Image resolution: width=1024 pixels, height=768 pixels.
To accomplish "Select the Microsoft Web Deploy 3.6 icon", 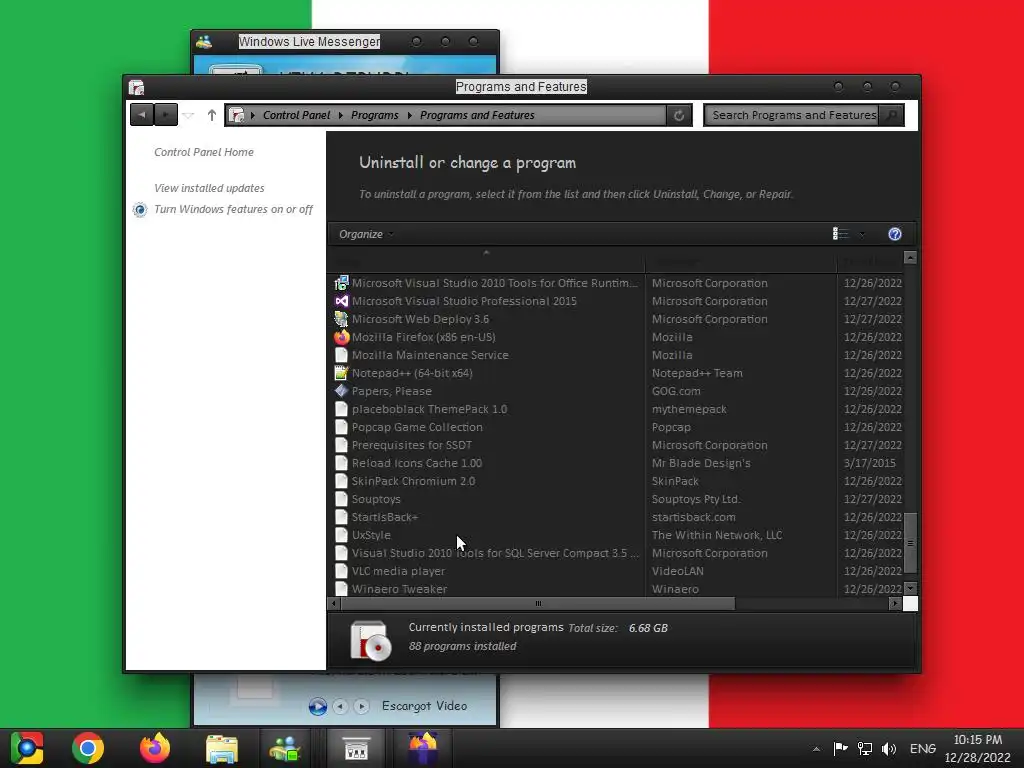I will (x=341, y=319).
